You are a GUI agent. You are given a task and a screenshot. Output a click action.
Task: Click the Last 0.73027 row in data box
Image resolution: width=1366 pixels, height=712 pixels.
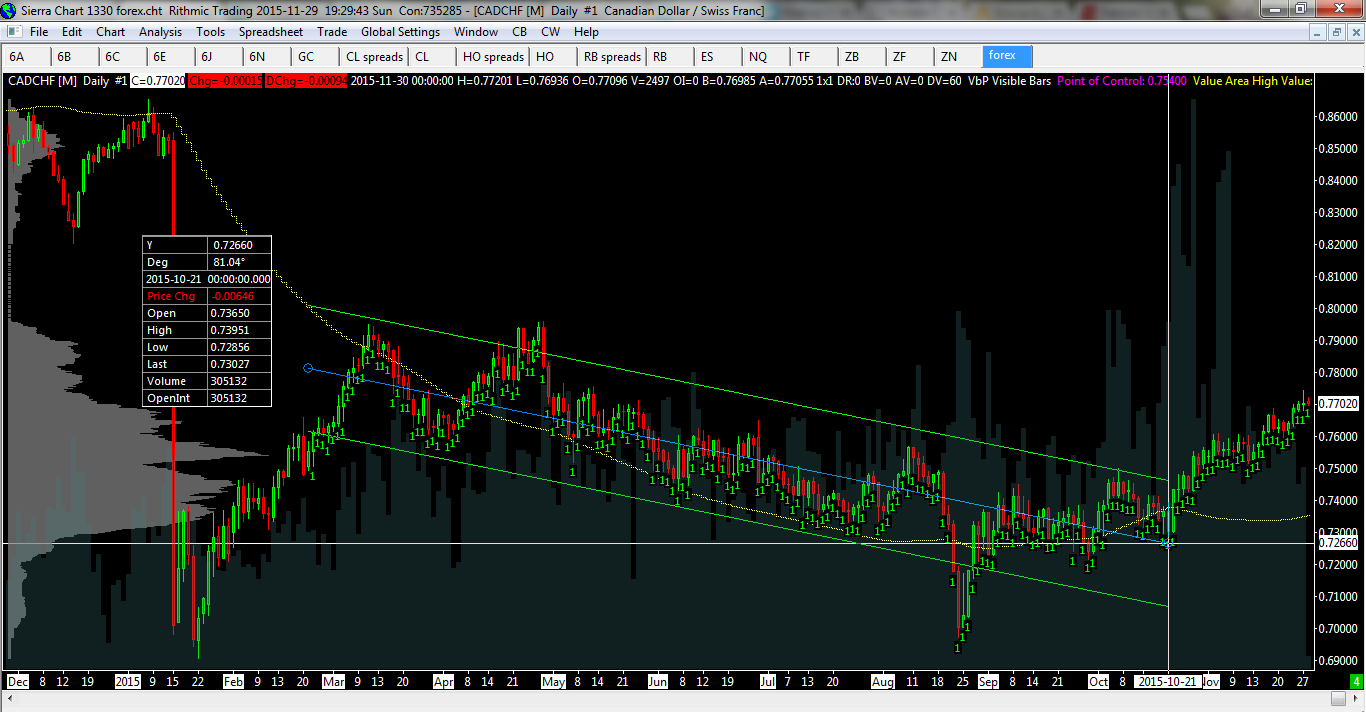(207, 364)
